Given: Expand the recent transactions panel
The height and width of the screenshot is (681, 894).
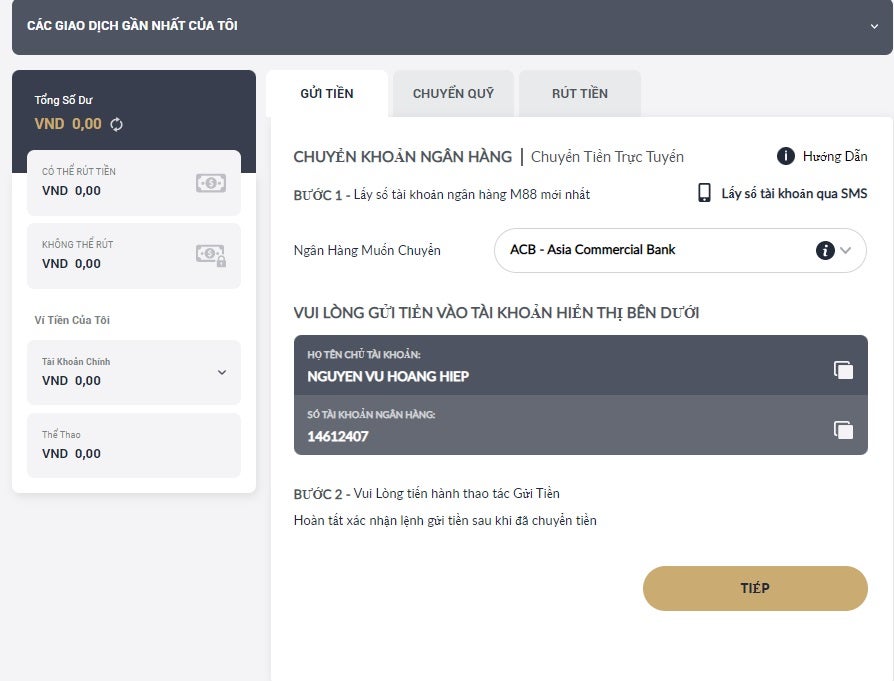Looking at the screenshot, I should tap(874, 26).
